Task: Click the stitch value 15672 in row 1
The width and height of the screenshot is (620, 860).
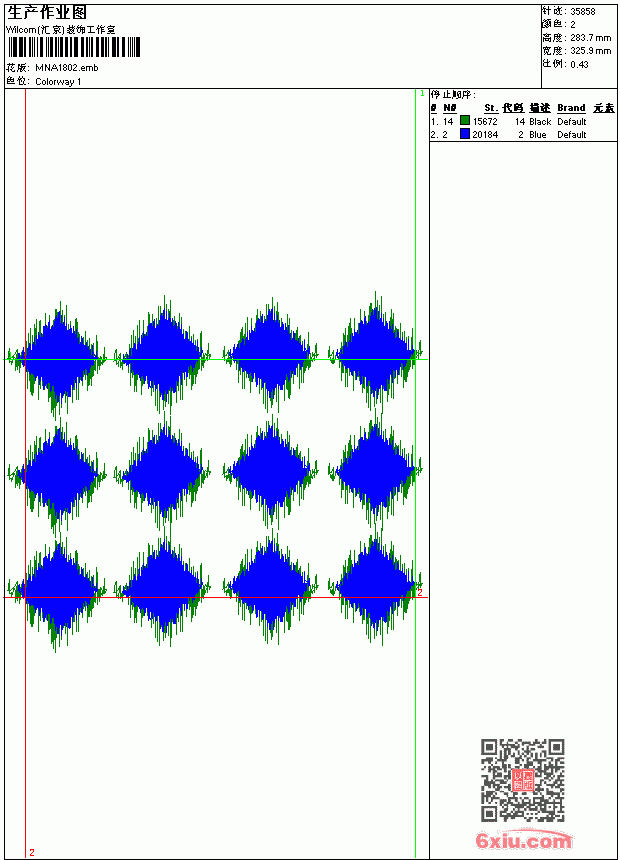Action: pyautogui.click(x=485, y=122)
